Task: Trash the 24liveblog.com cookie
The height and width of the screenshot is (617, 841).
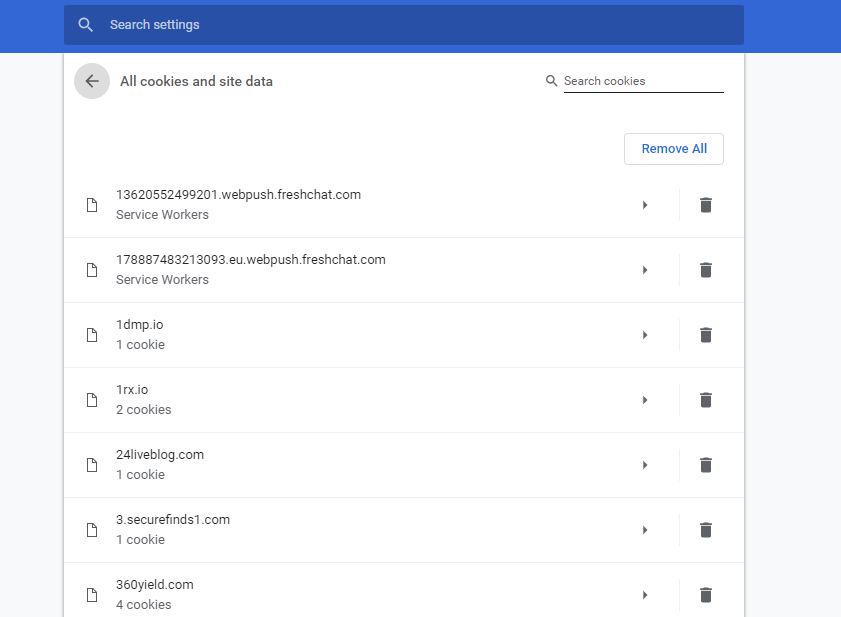Action: pos(706,465)
